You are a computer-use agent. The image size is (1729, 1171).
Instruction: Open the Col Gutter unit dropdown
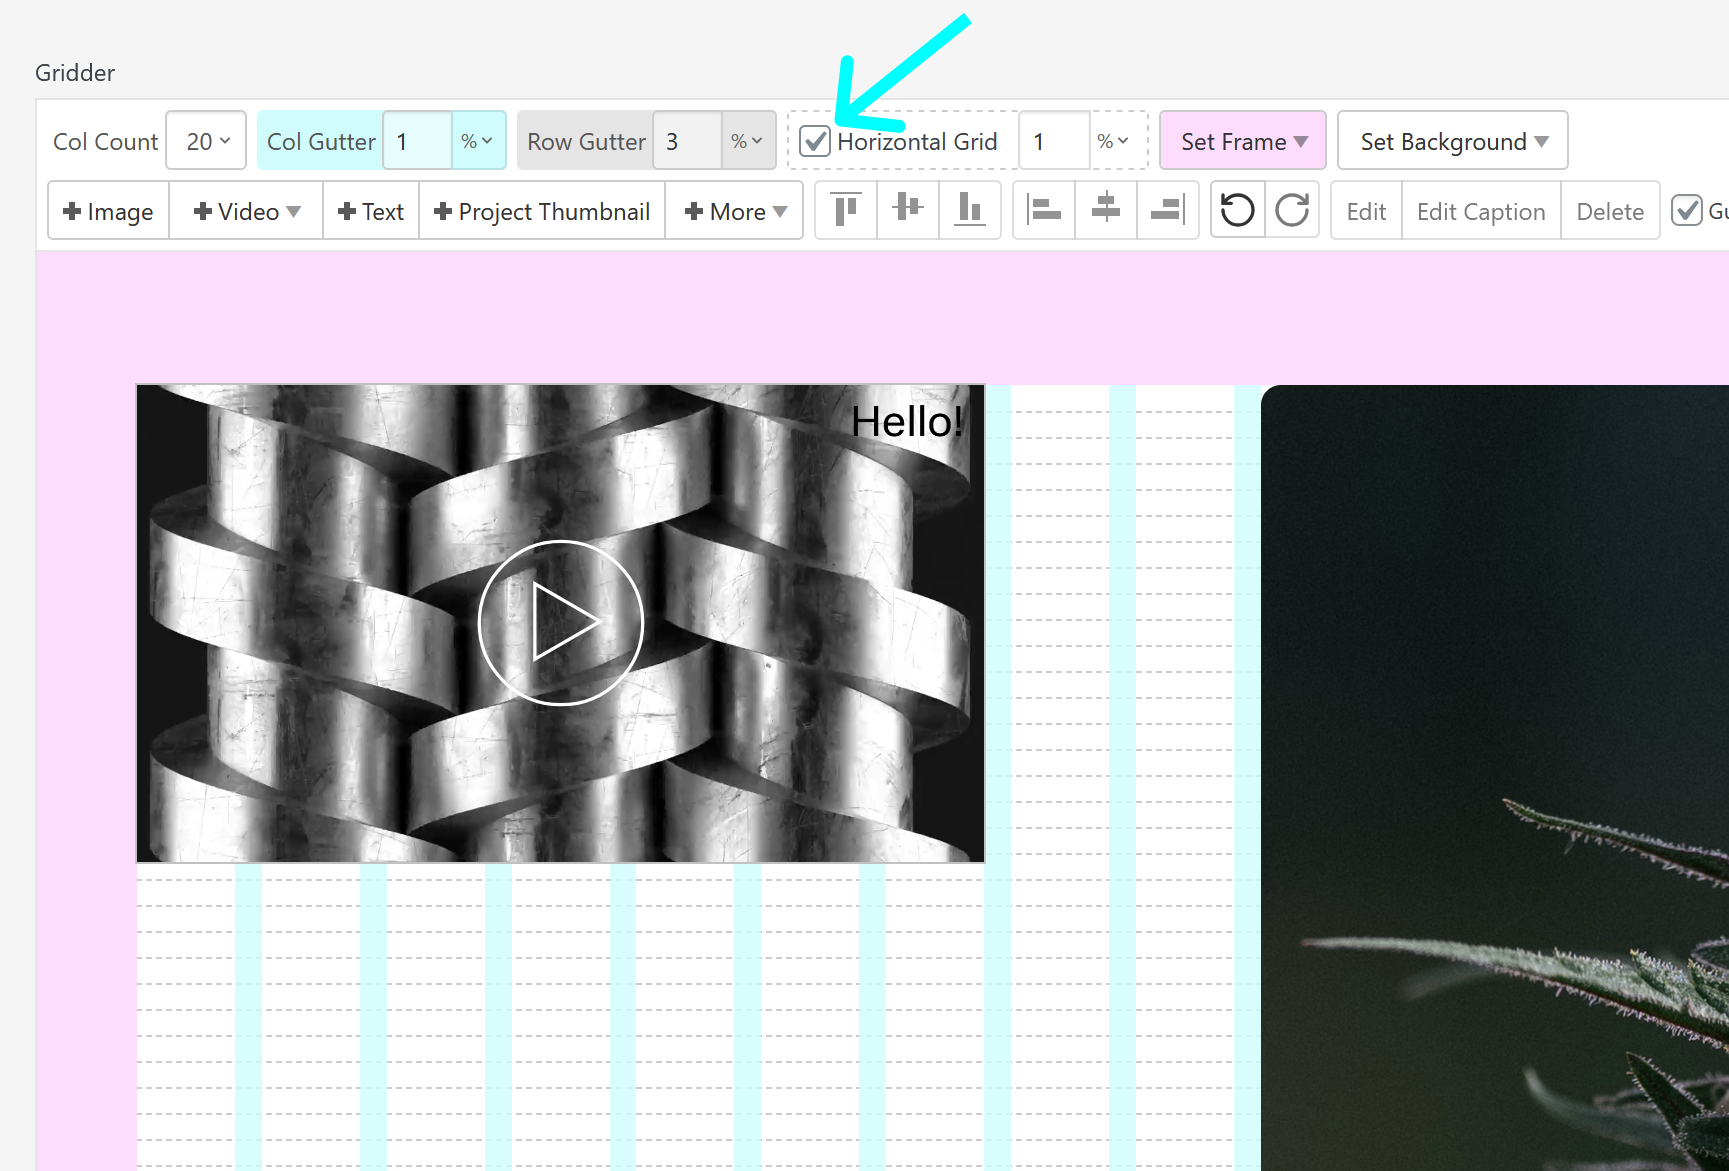point(477,141)
